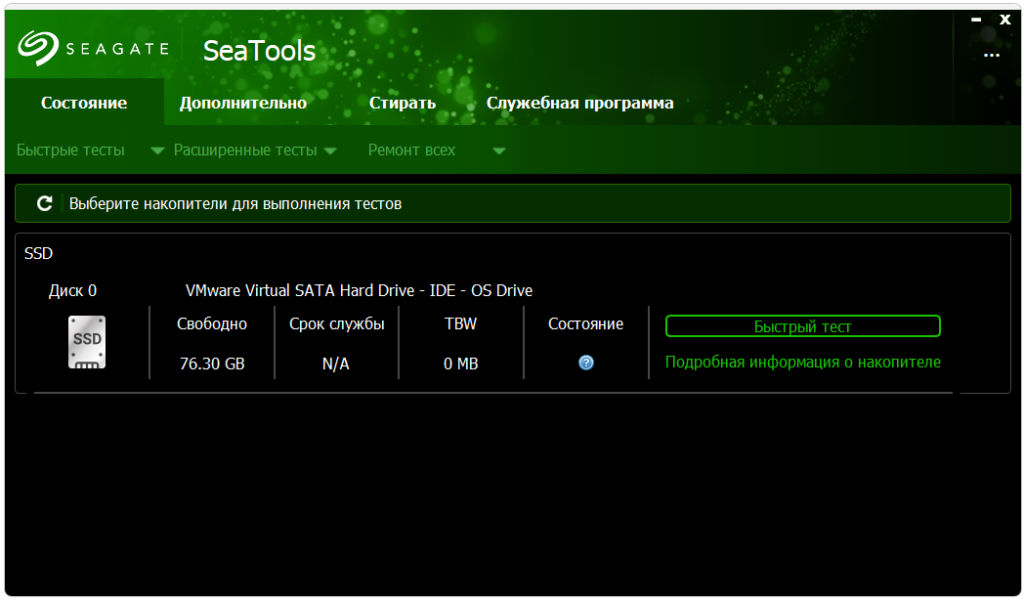This screenshot has height=600, width=1024.
Task: Click the SSD section heading
Action: pyautogui.click(x=39, y=253)
